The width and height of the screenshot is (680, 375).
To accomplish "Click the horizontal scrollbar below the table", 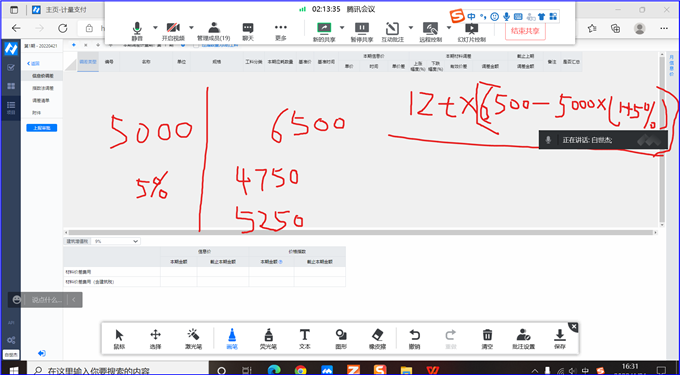I will click(361, 232).
